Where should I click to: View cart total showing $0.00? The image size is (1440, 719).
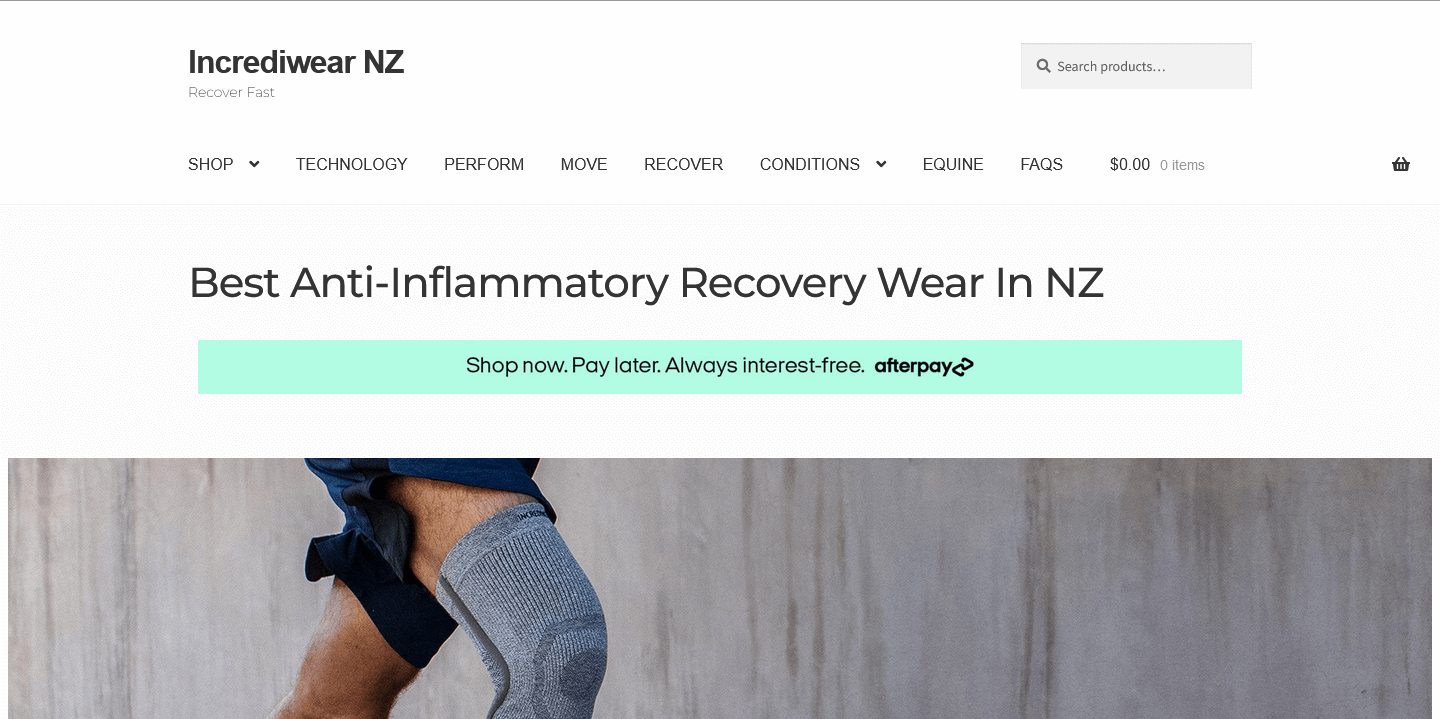click(1130, 165)
